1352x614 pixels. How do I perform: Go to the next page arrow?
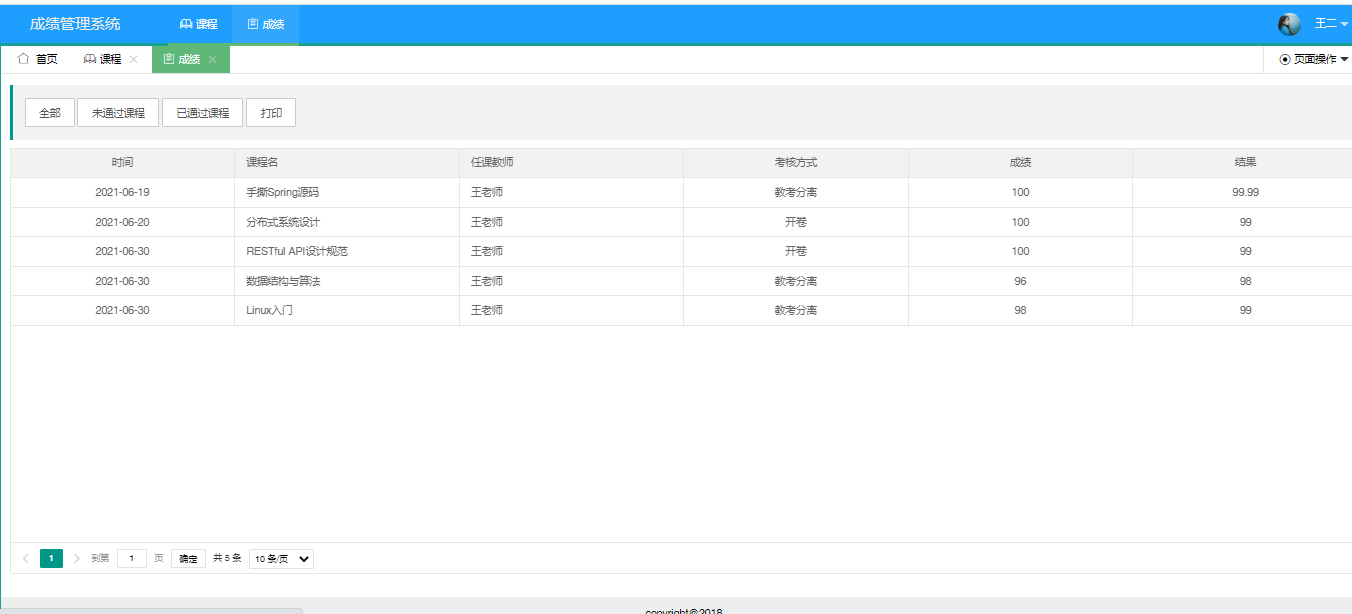tap(77, 559)
